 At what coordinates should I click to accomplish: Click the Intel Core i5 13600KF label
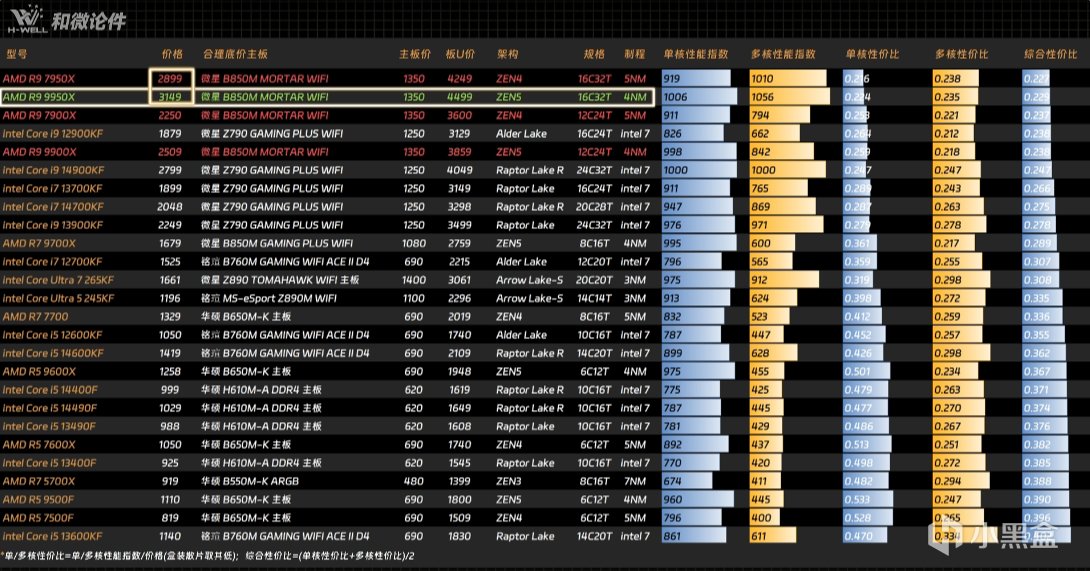click(x=53, y=536)
